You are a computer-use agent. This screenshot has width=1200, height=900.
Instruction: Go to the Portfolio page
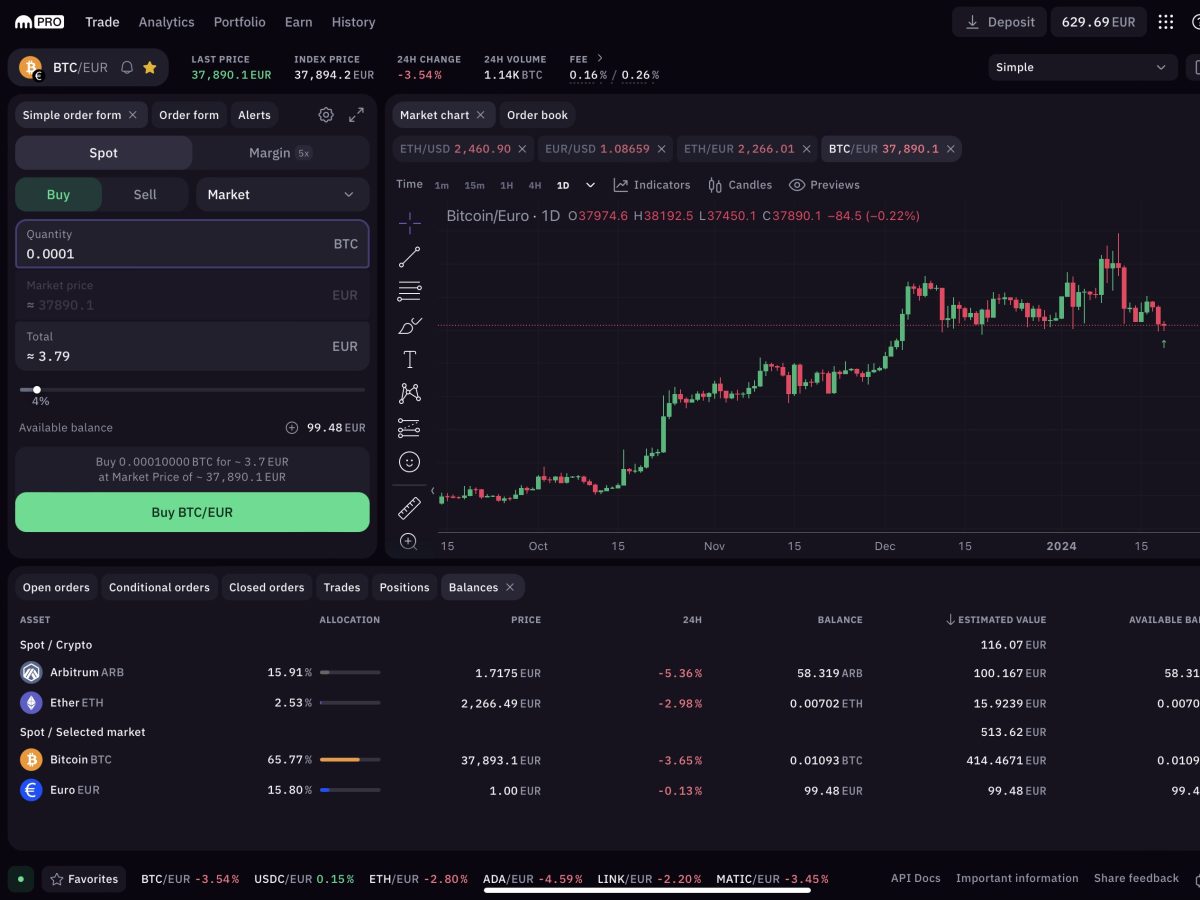(240, 22)
